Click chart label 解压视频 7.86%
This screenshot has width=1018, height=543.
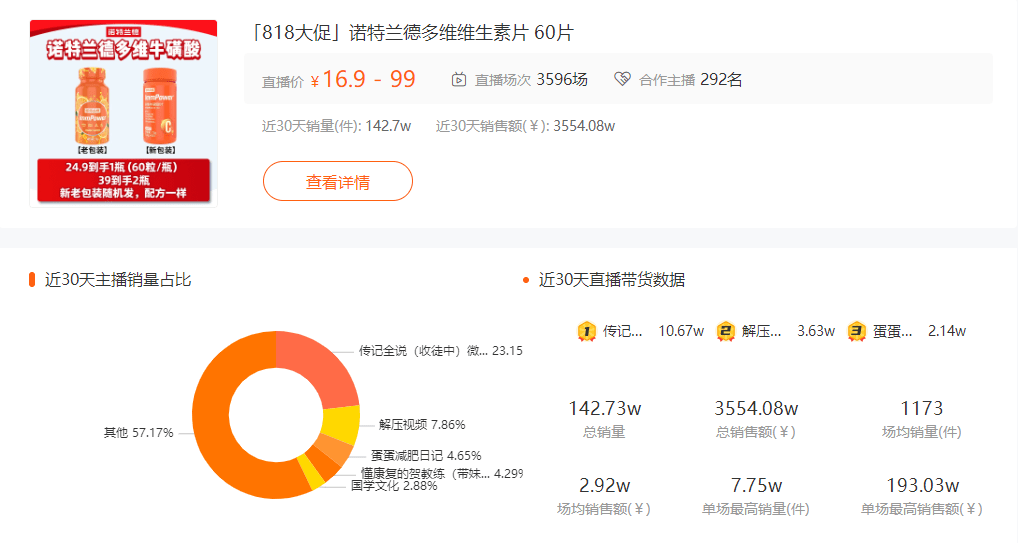[422, 425]
